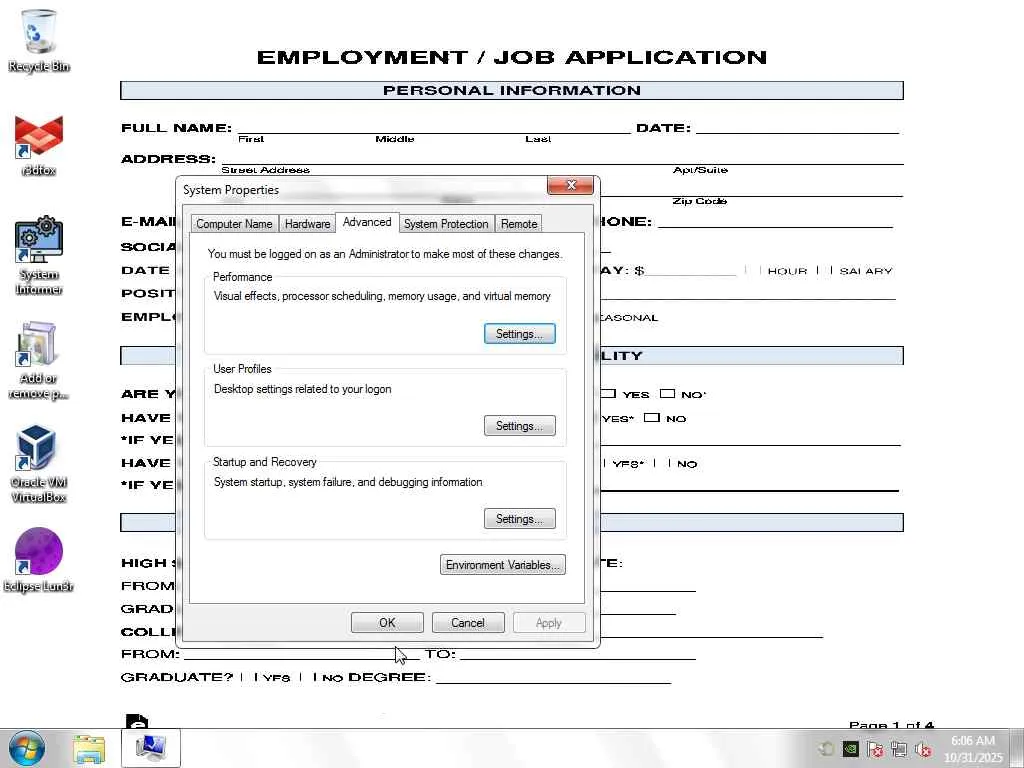Cancel the System Properties dialog
Screen dimensions: 1024x768
(x=468, y=622)
